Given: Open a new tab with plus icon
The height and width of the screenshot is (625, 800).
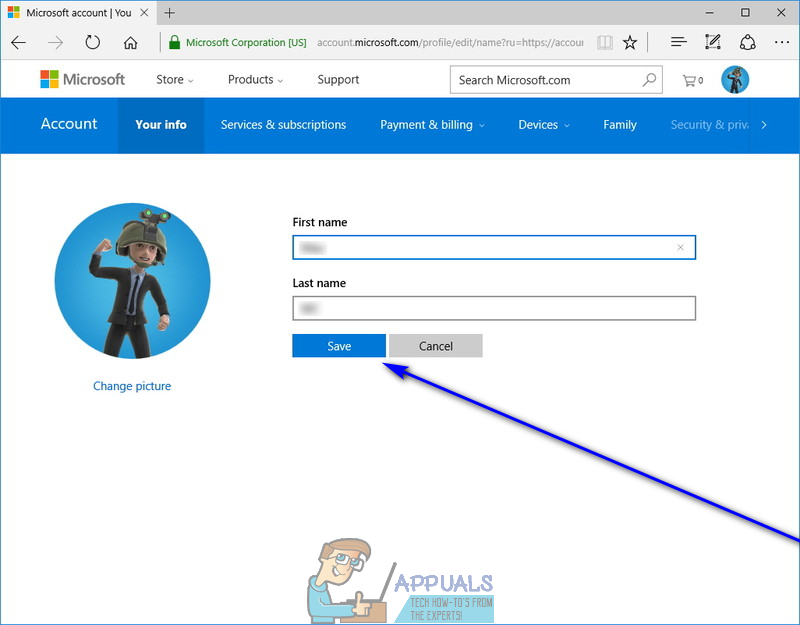Looking at the screenshot, I should (x=170, y=13).
